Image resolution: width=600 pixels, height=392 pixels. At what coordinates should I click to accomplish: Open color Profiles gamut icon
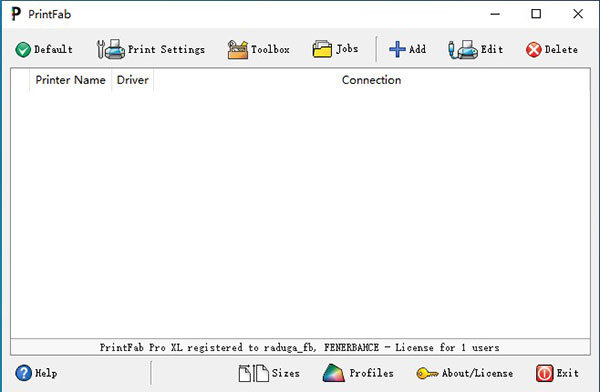[x=333, y=373]
